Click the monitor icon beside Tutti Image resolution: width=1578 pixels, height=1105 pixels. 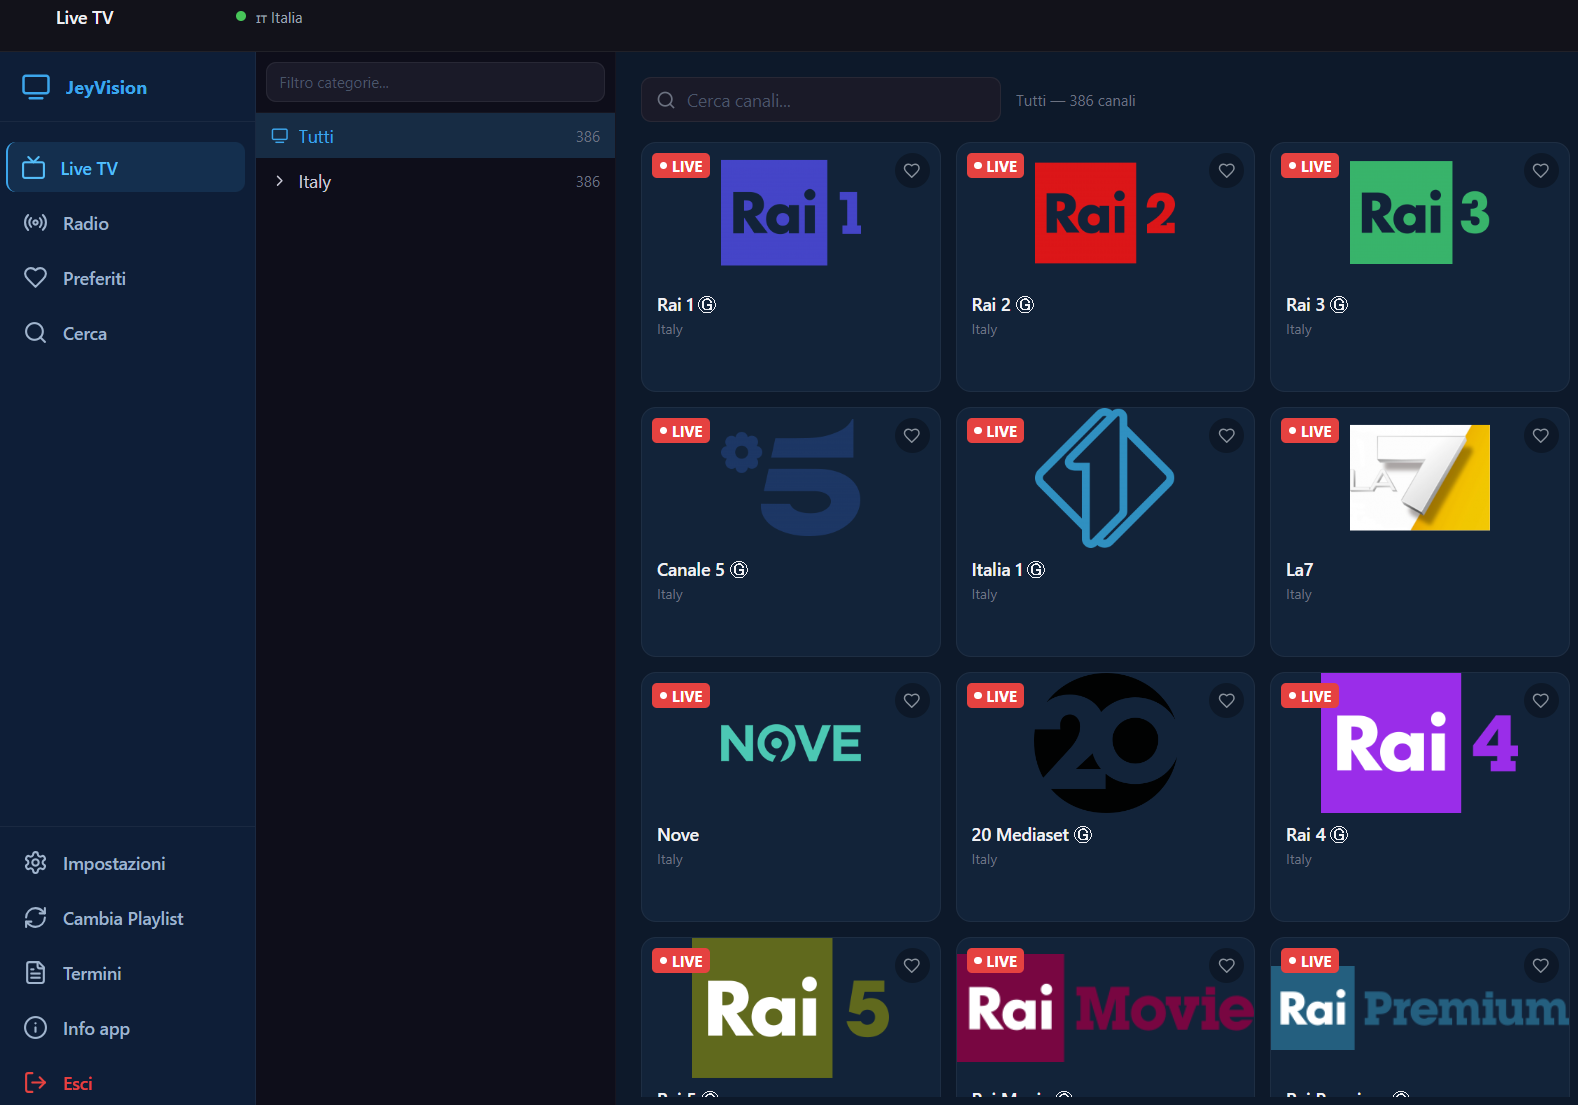(280, 136)
